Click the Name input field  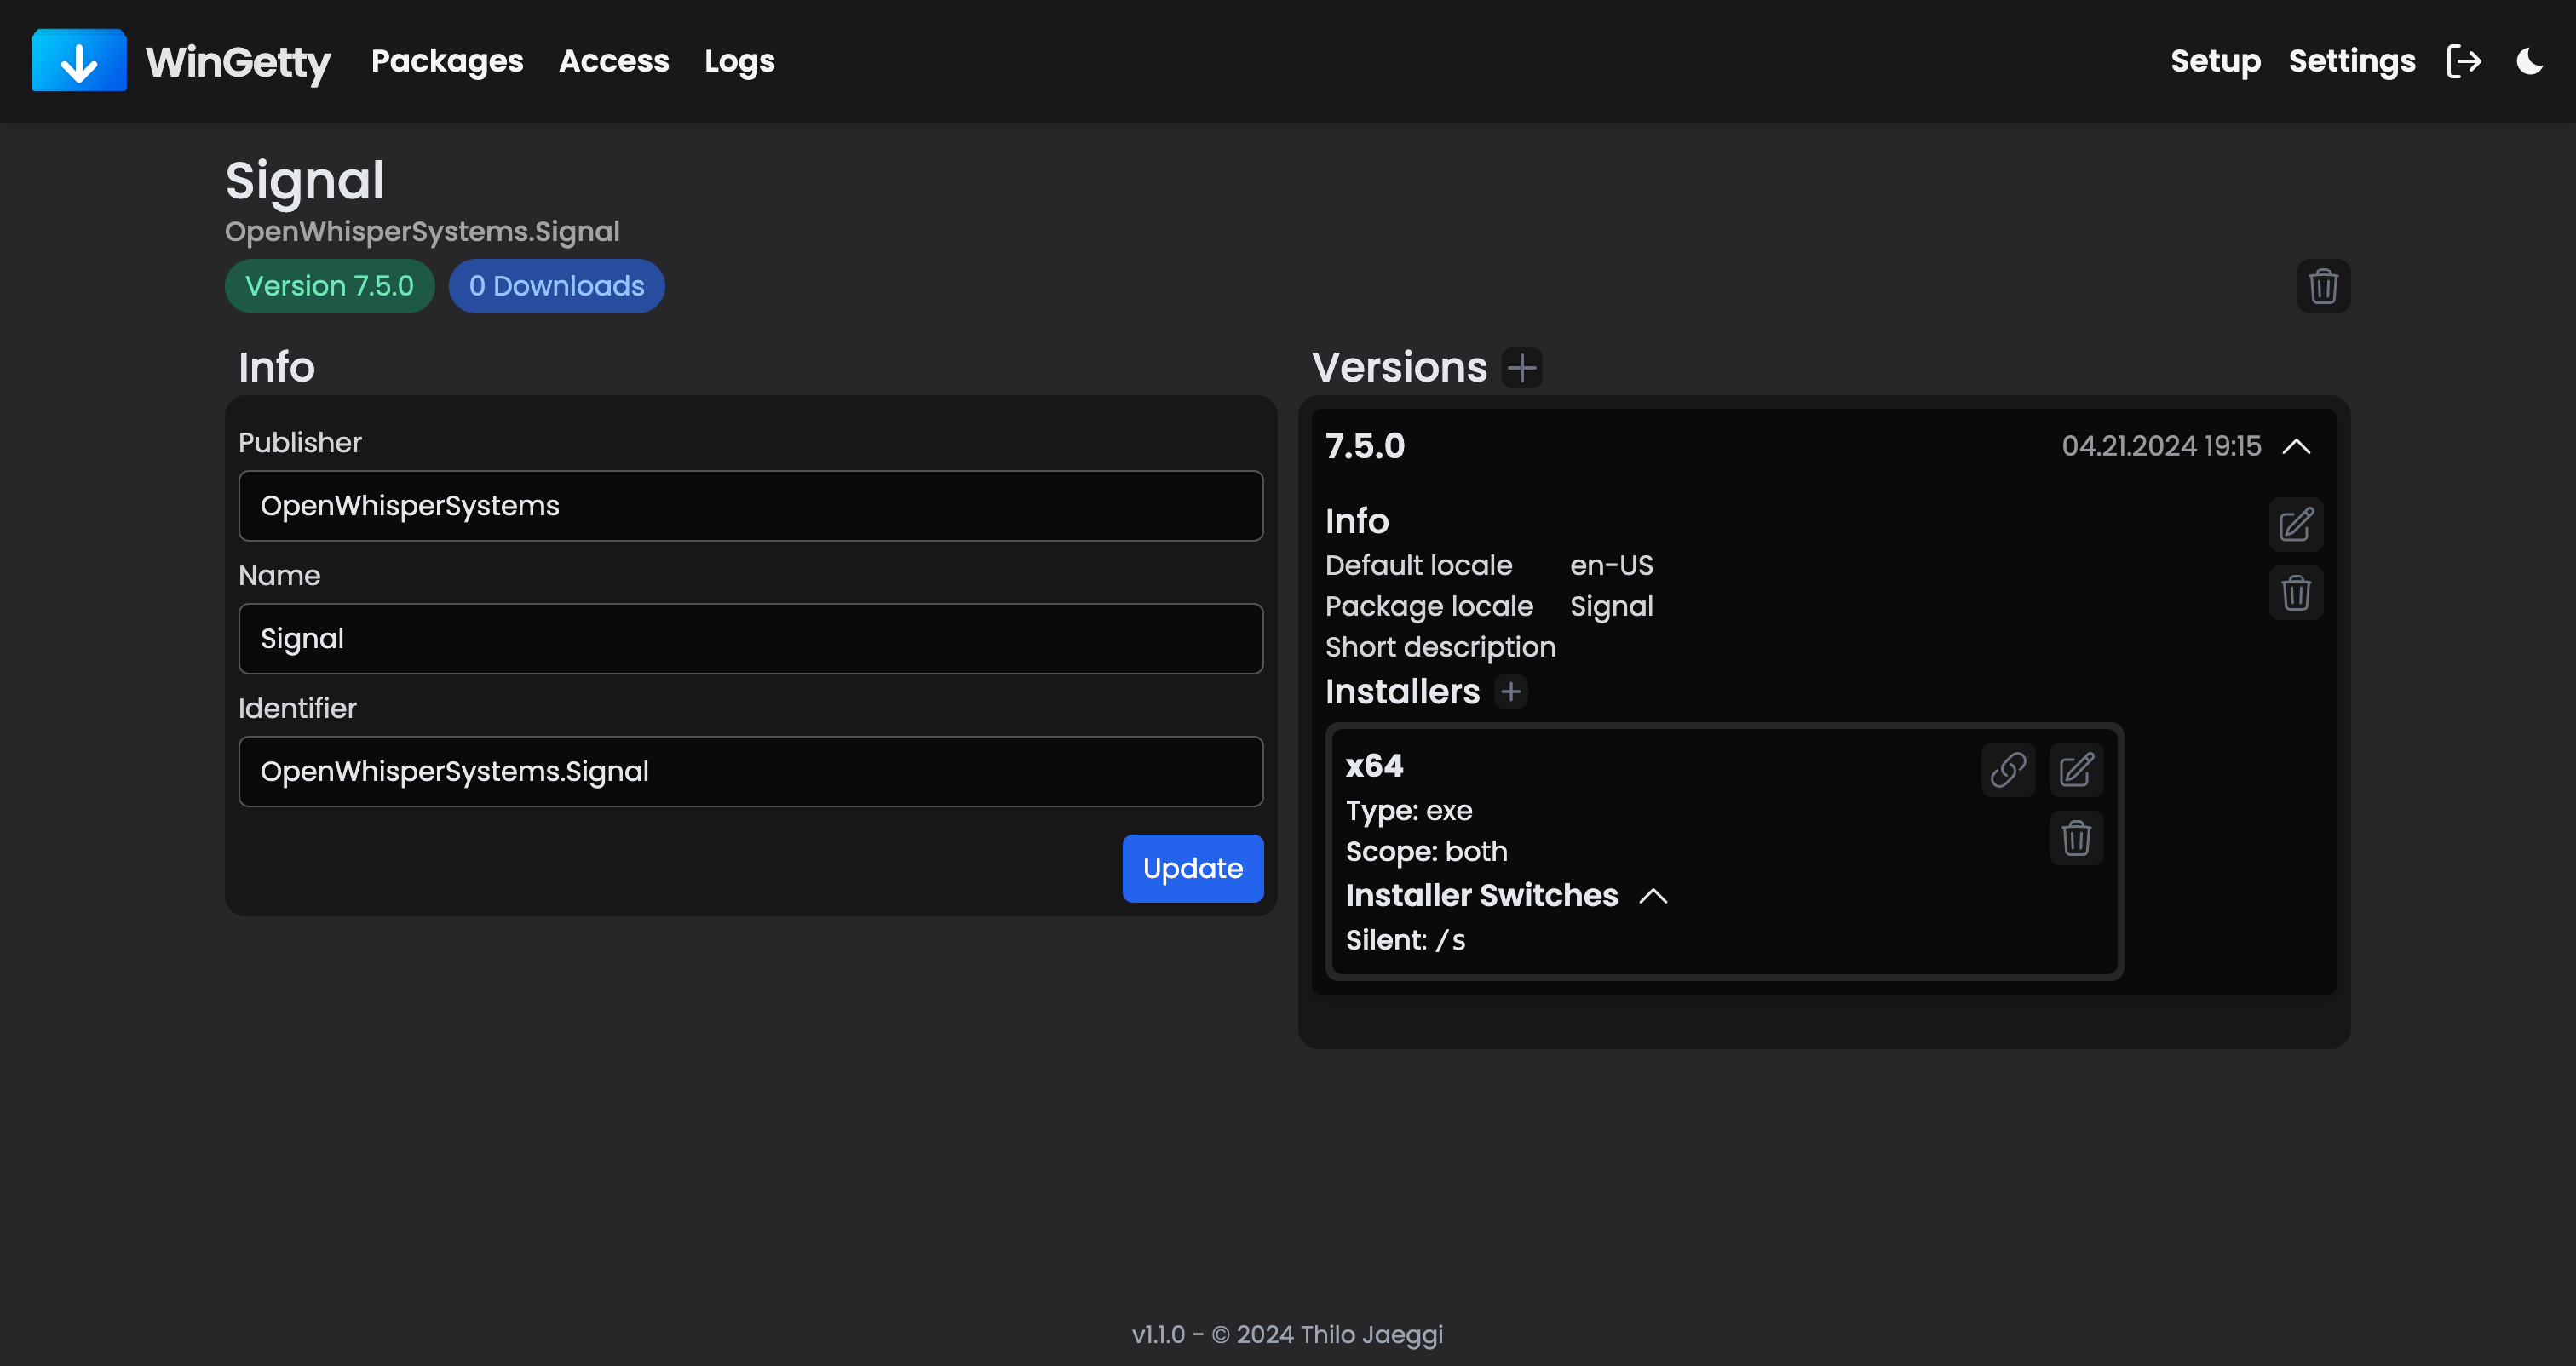751,639
